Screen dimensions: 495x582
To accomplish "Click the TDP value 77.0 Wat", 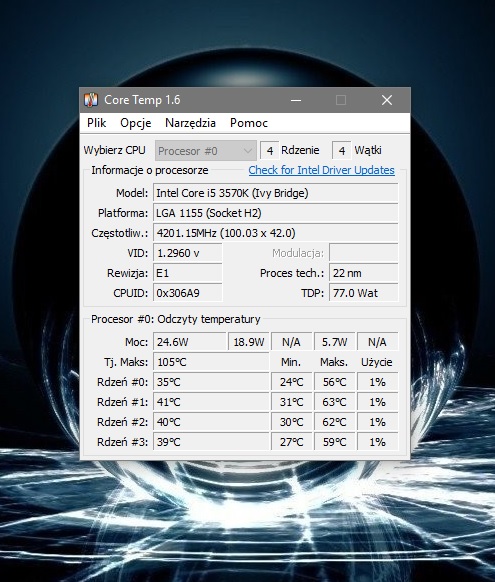I will [364, 293].
